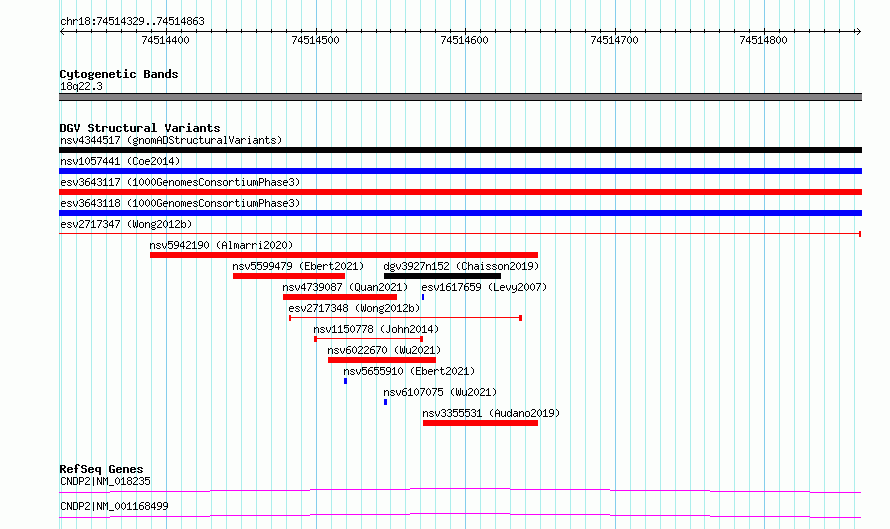Open the CNDP2|NM_001168499 gene label
Screen dimensions: 890x529
tap(114, 506)
